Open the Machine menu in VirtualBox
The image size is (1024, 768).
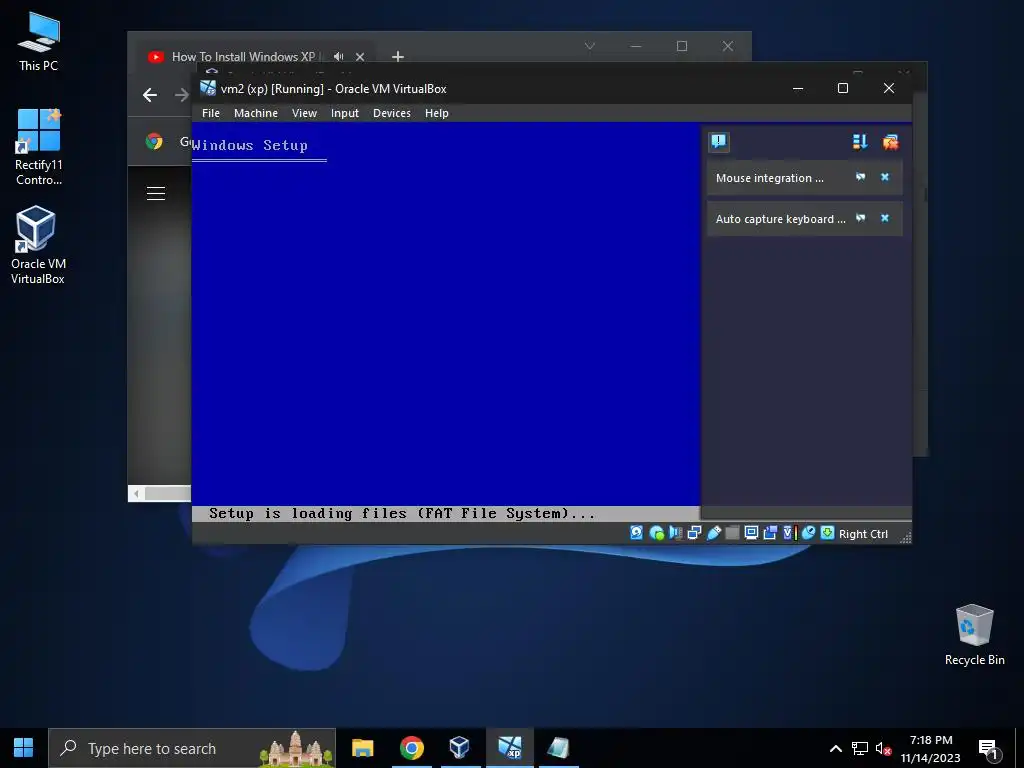pos(256,113)
